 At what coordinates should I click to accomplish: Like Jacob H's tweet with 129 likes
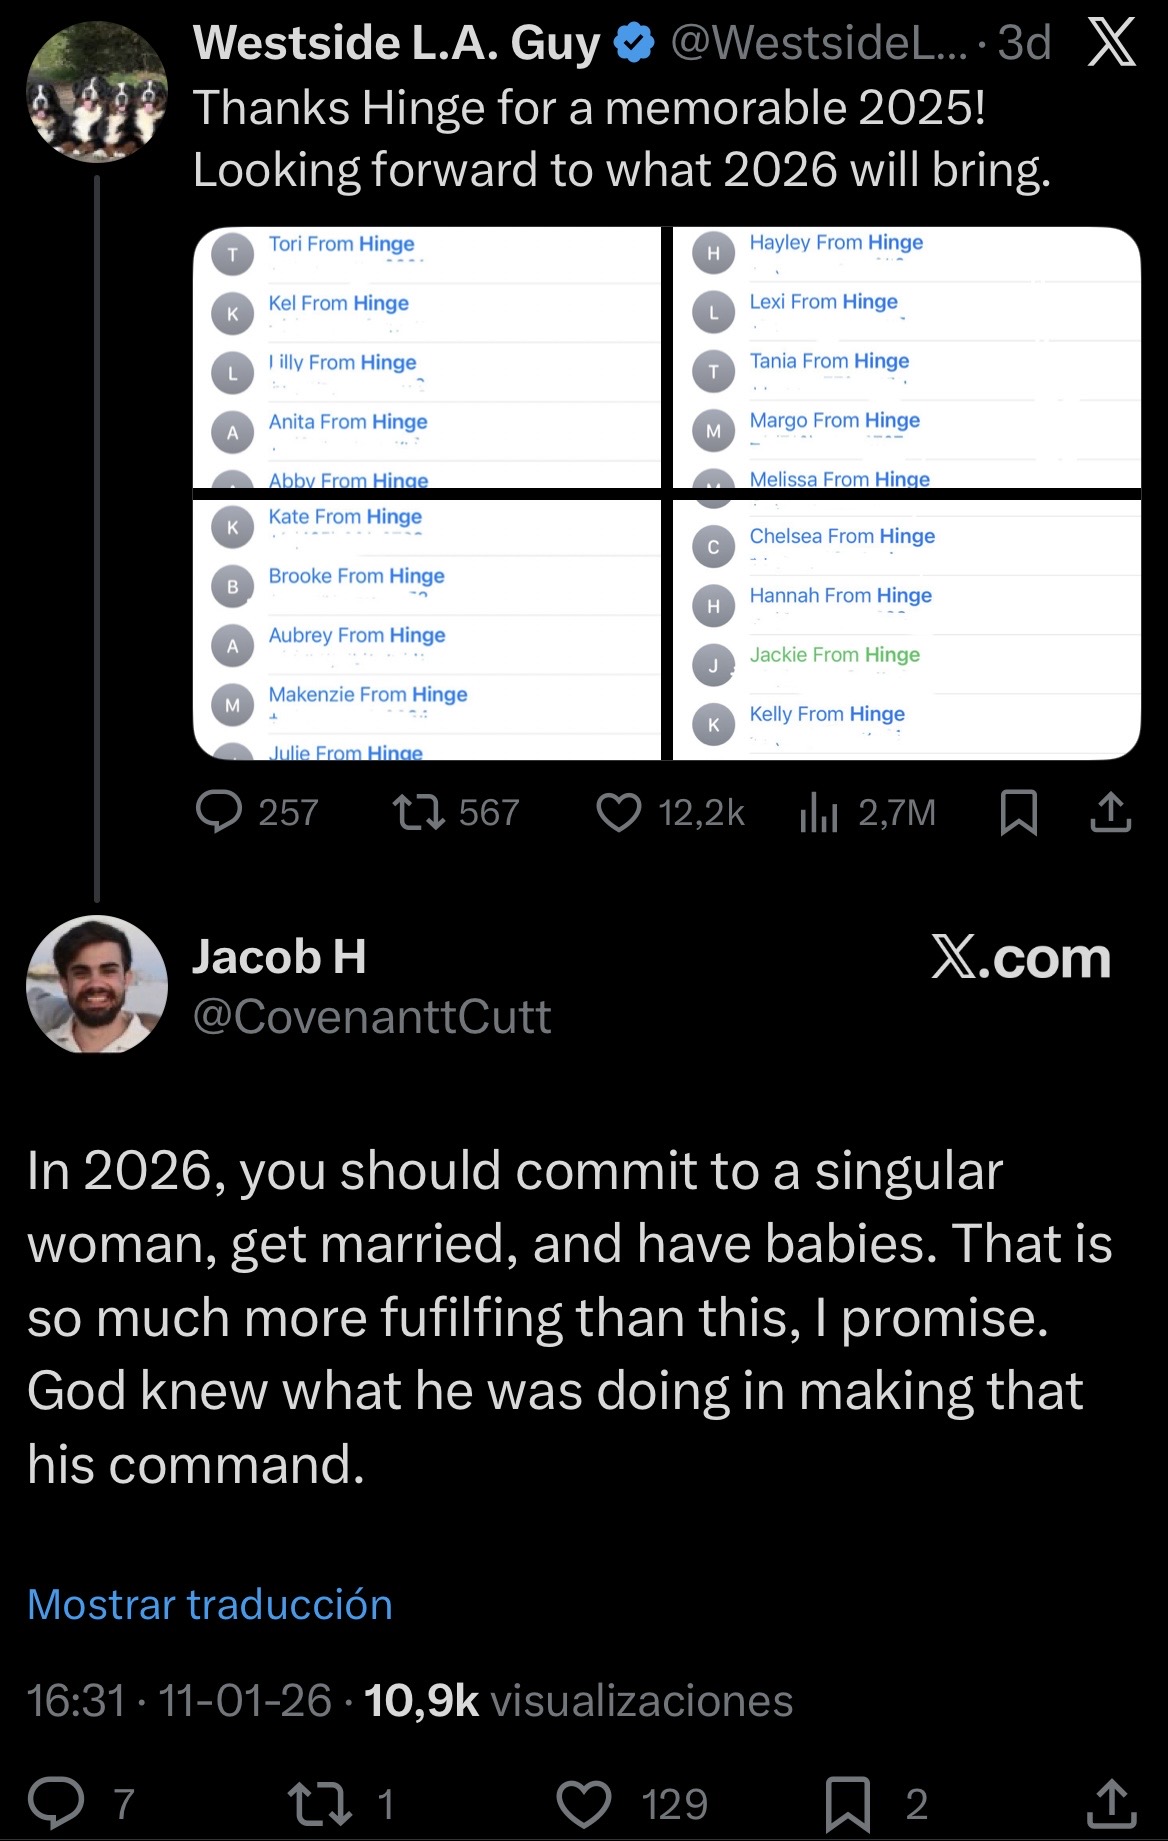tap(584, 1803)
